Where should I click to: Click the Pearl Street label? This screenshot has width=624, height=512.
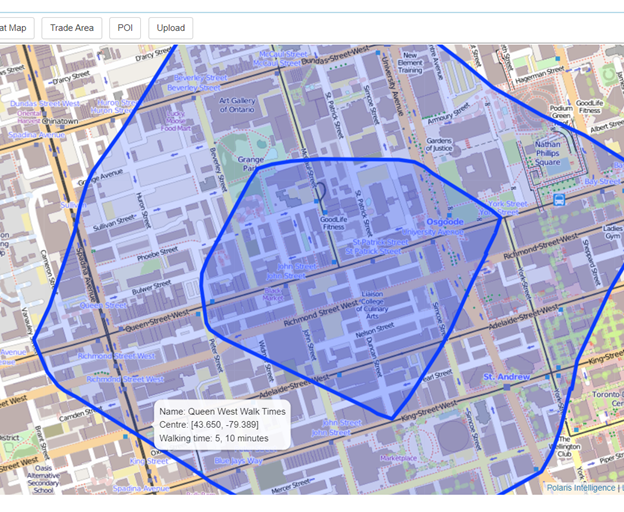click(x=437, y=375)
